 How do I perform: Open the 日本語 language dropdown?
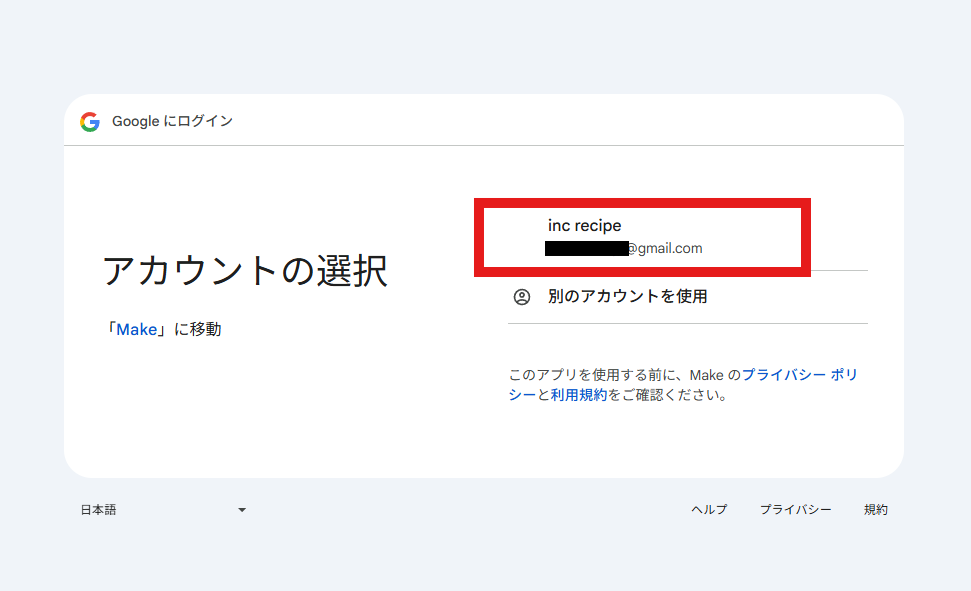[x=163, y=510]
